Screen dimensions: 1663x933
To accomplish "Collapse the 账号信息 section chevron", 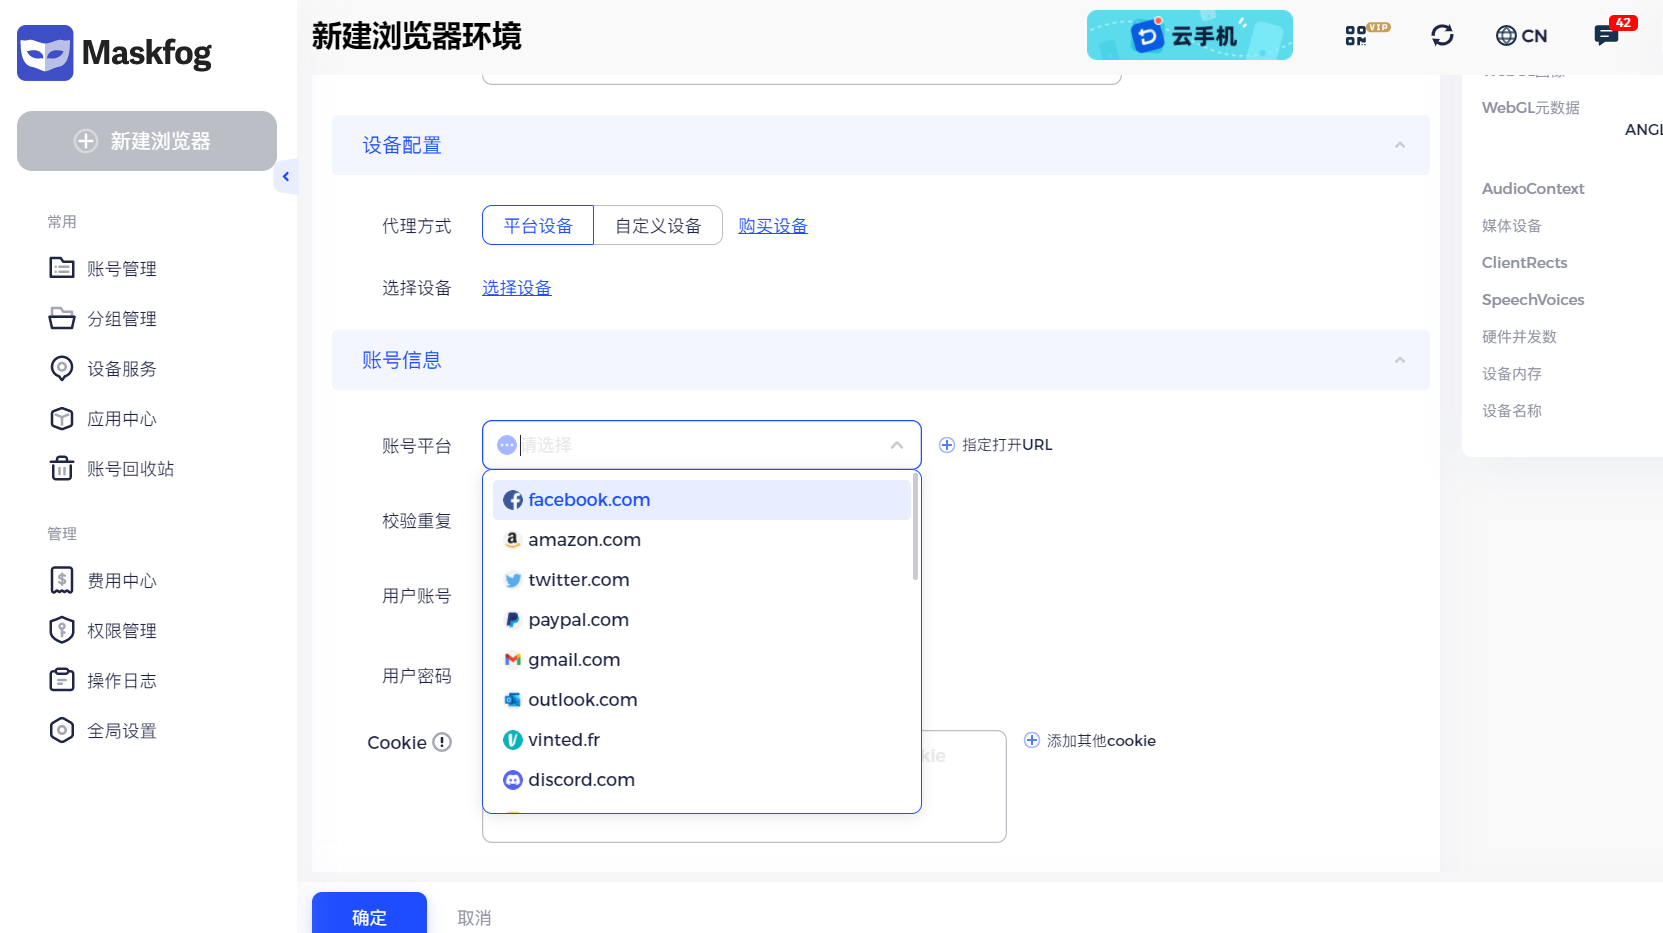I will [1400, 360].
